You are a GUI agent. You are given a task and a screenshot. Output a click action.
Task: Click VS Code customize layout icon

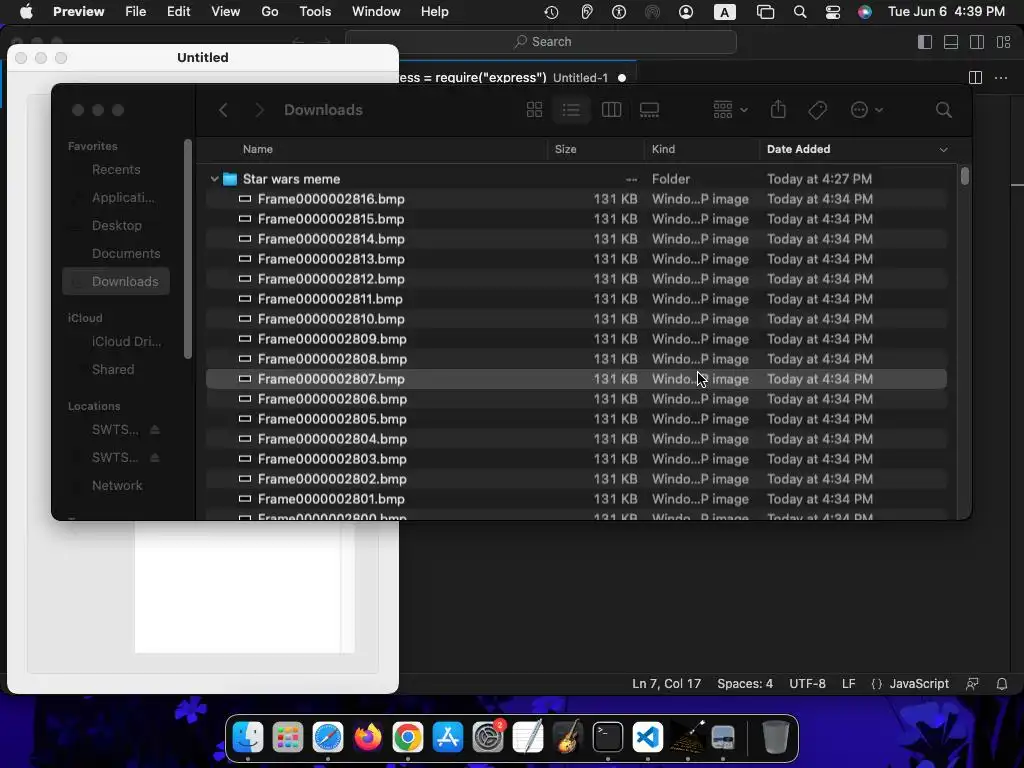click(1003, 42)
